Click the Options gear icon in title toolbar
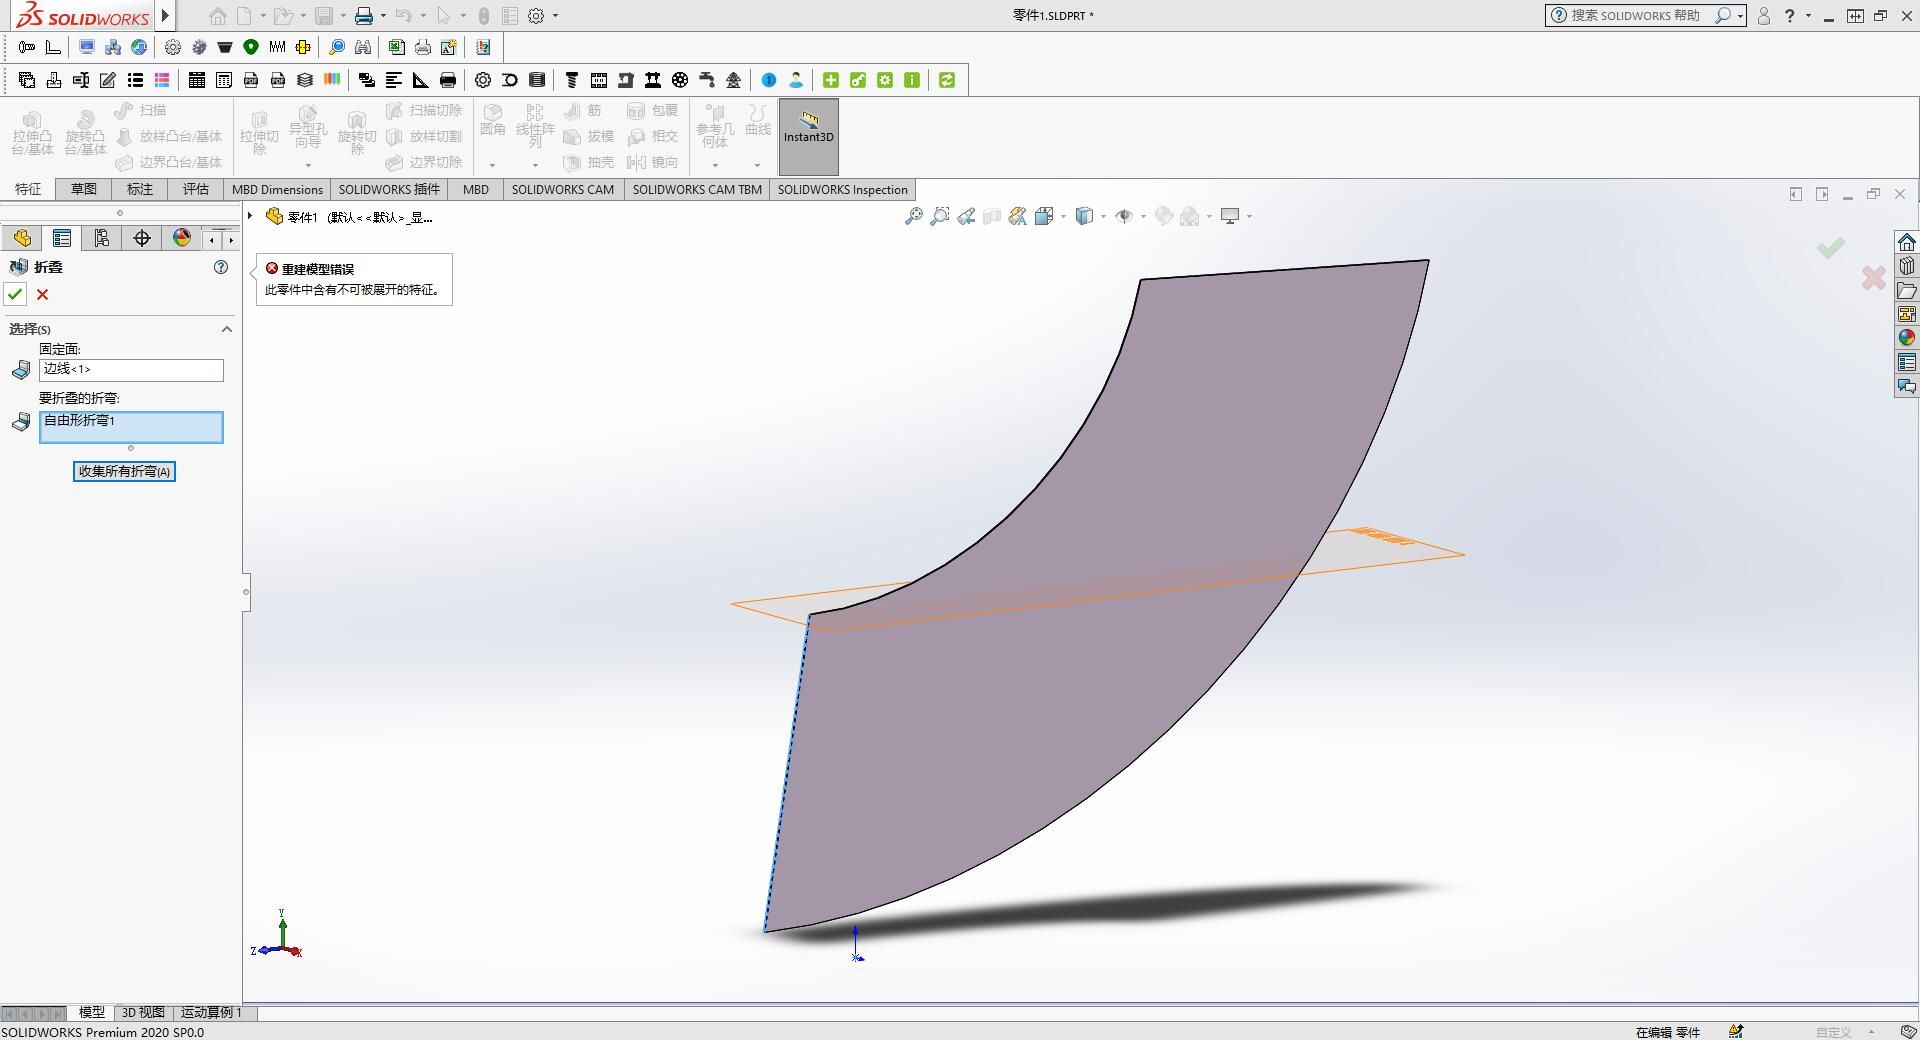Image resolution: width=1920 pixels, height=1040 pixels. click(x=536, y=16)
